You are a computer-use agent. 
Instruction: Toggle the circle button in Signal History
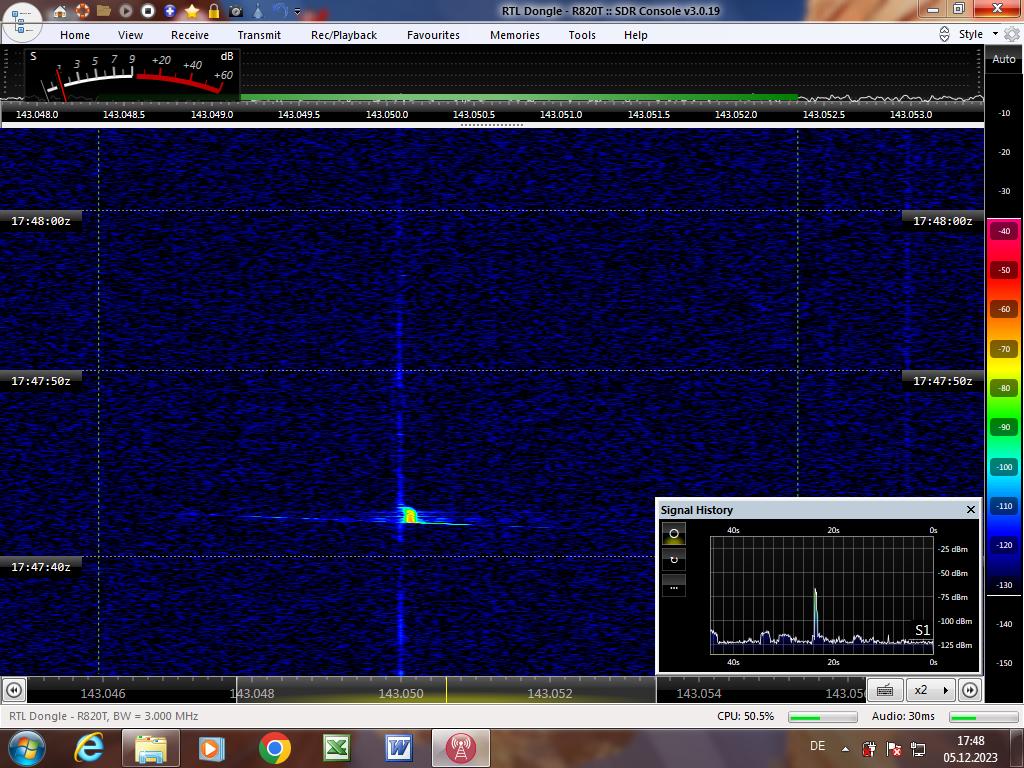[x=674, y=534]
